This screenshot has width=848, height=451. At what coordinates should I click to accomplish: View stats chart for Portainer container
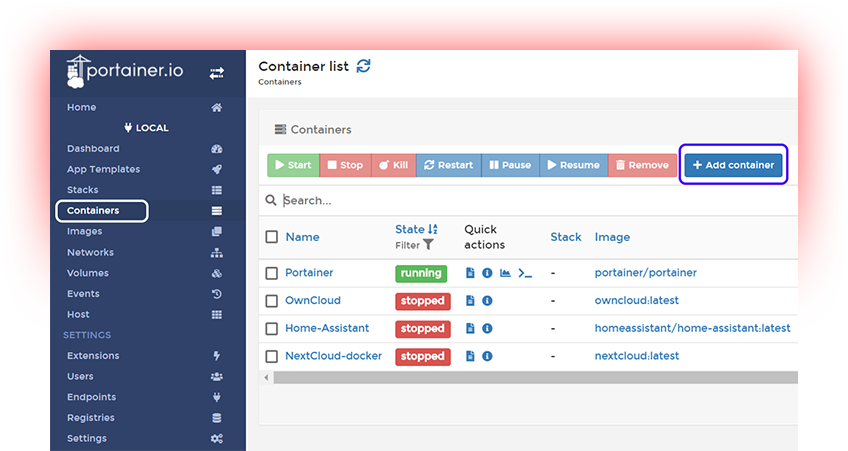point(505,273)
